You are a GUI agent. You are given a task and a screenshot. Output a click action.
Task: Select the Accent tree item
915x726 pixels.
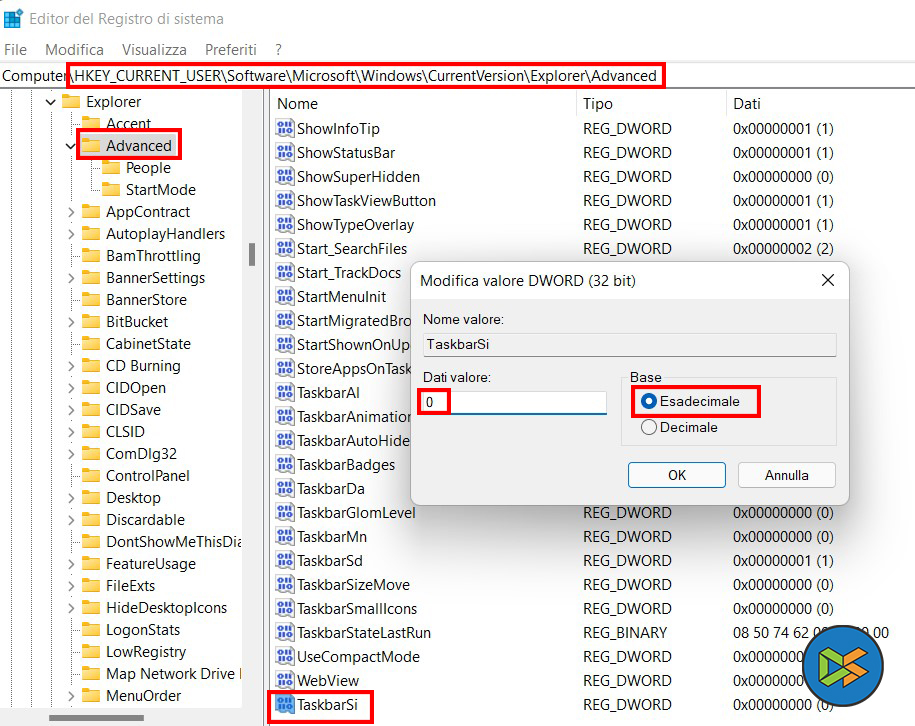pos(128,123)
